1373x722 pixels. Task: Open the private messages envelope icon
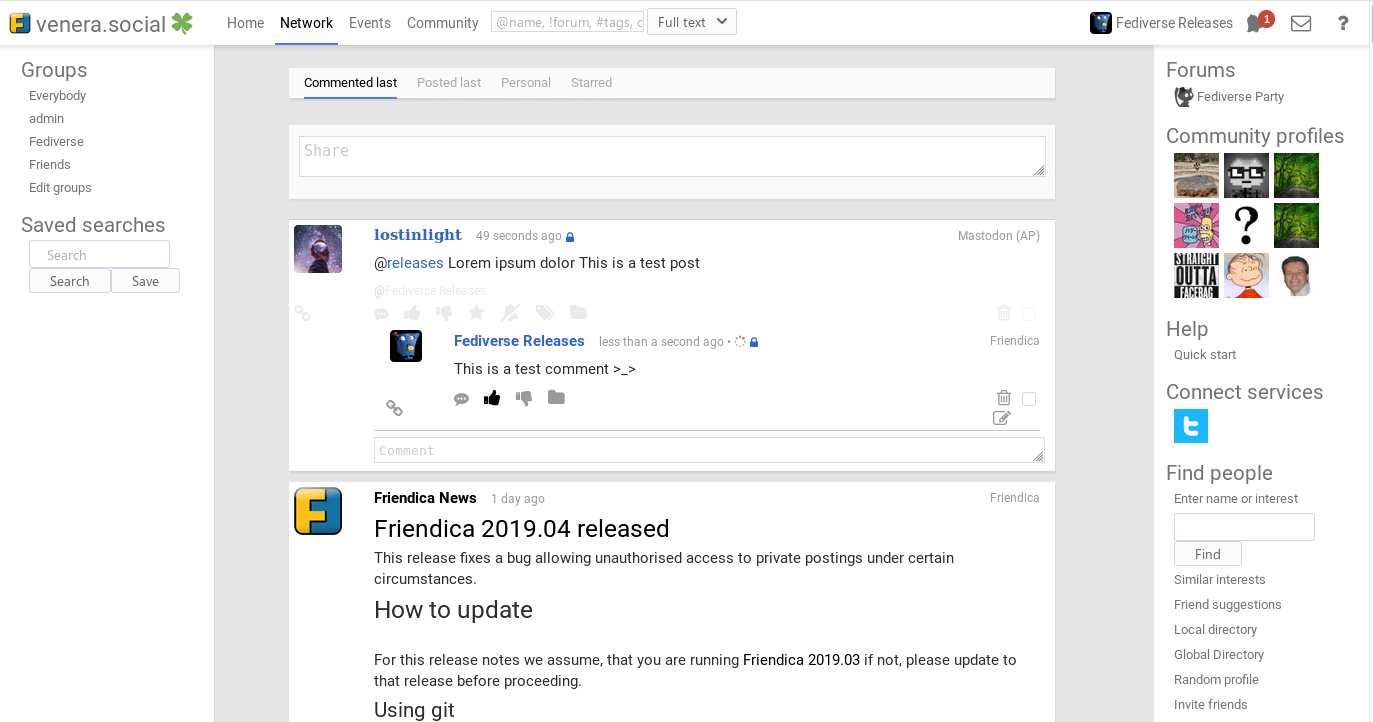pyautogui.click(x=1301, y=23)
